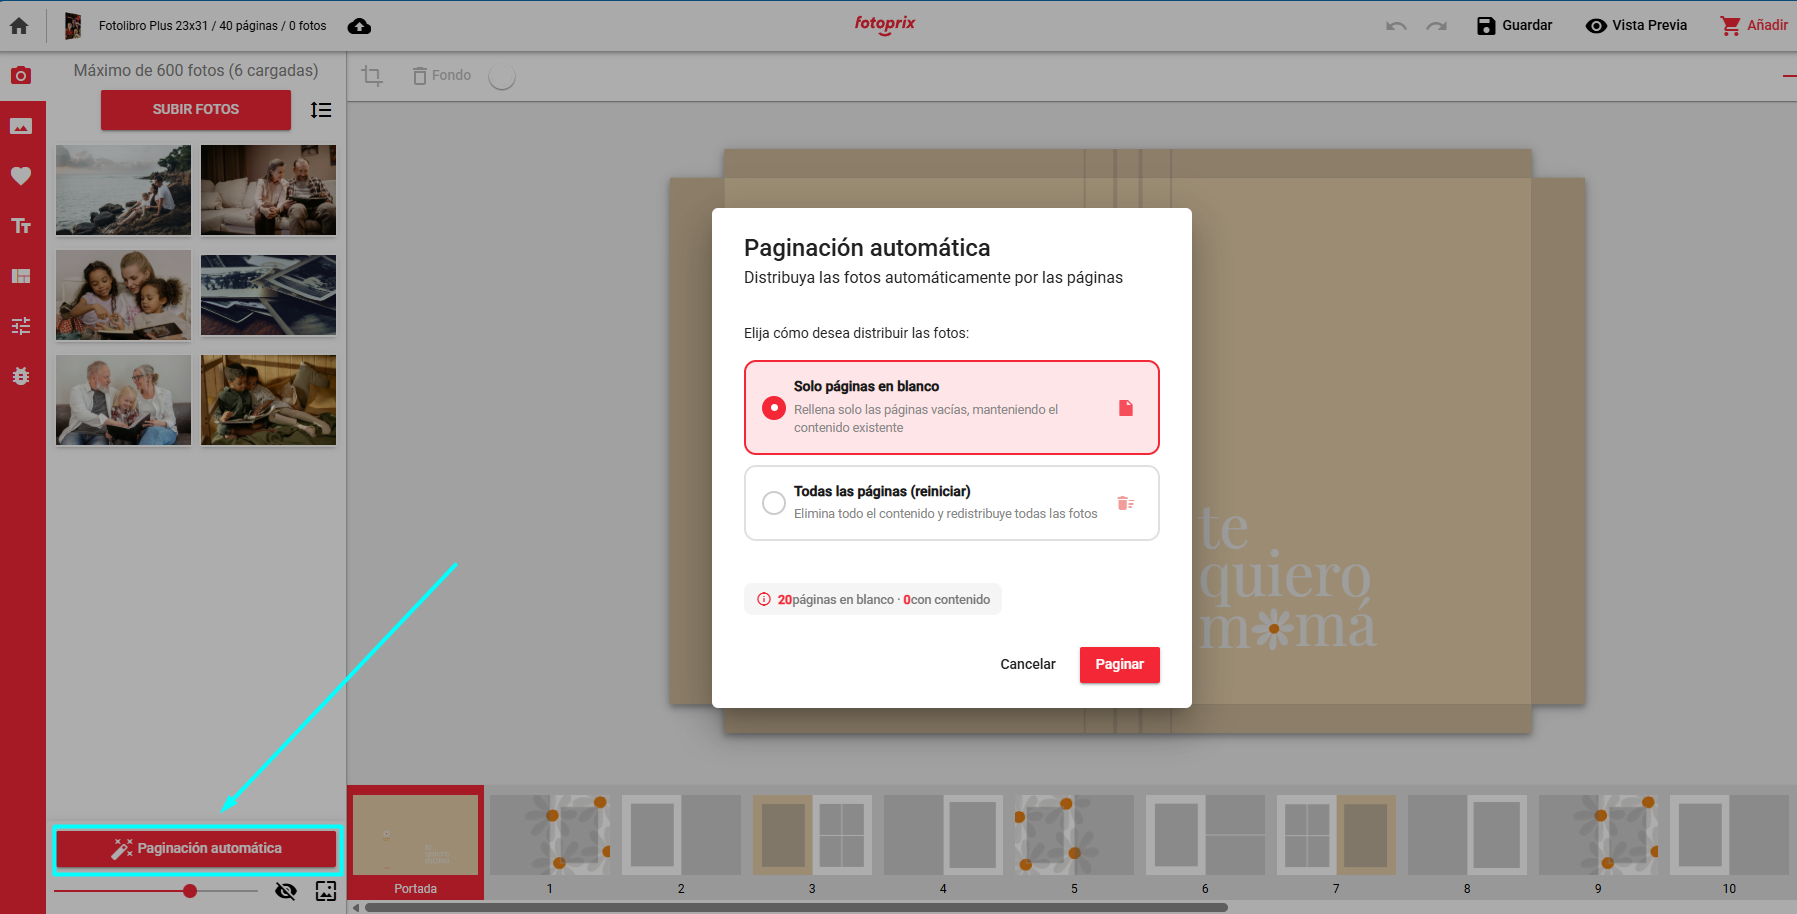Select the text tool in sidebar

tap(21, 226)
